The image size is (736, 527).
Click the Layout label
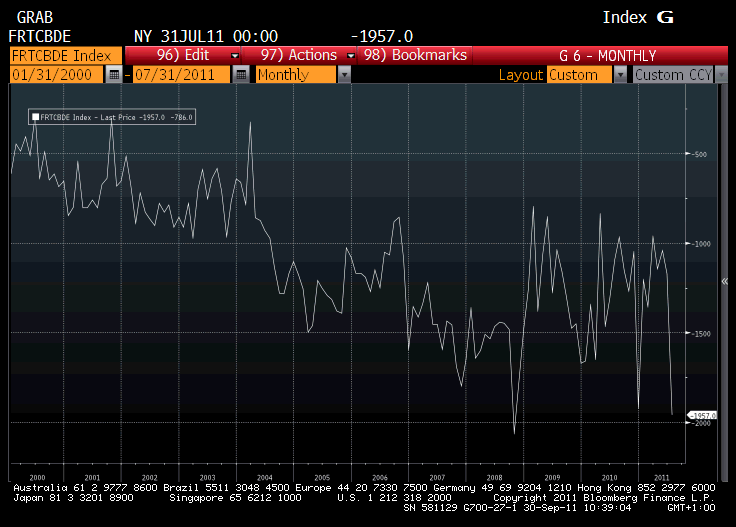pos(521,75)
